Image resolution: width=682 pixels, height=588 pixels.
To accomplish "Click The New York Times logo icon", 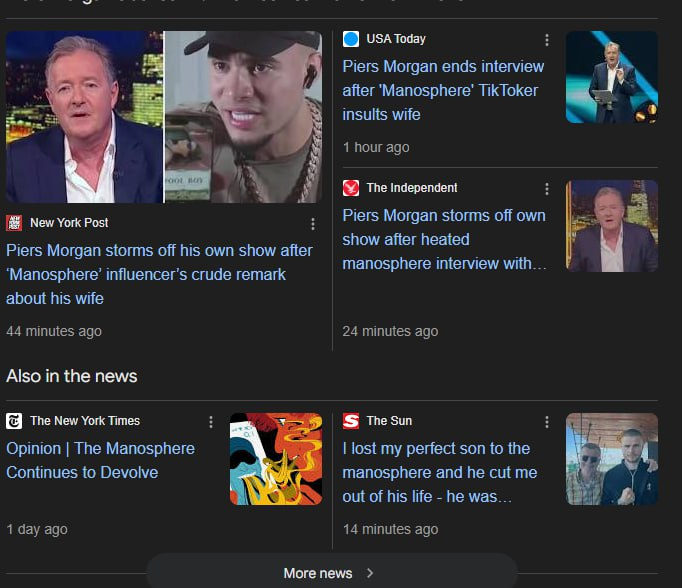I will (14, 421).
